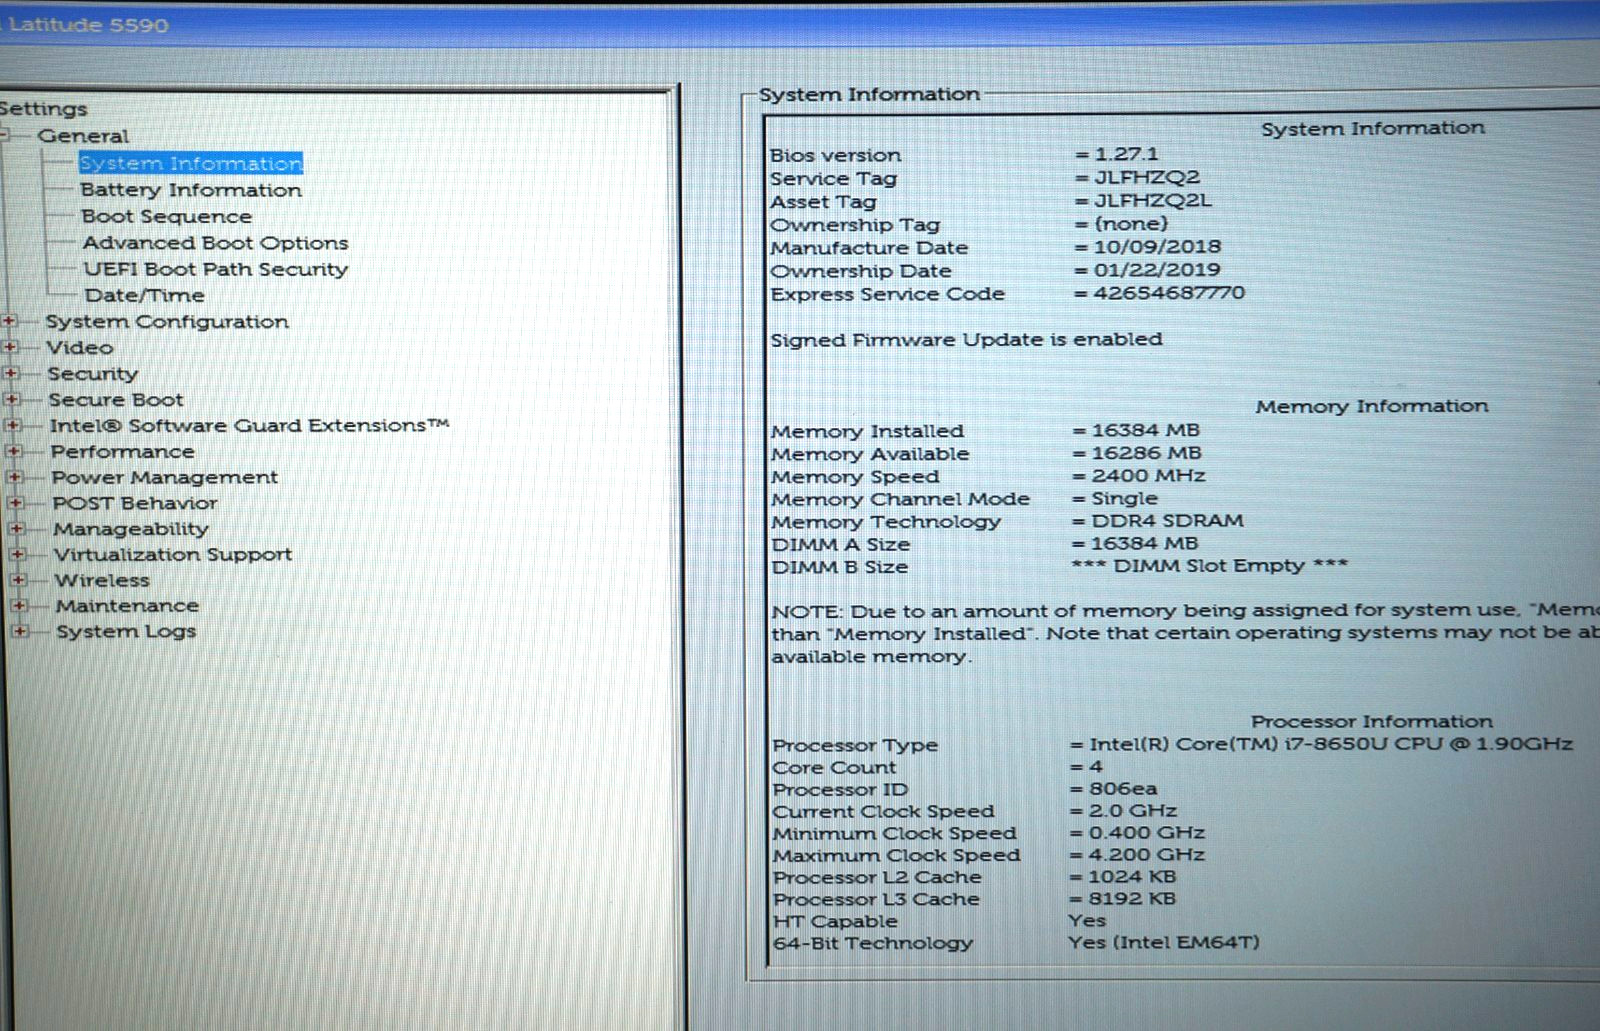
Task: Expand the System Configuration section
Action: coord(10,321)
